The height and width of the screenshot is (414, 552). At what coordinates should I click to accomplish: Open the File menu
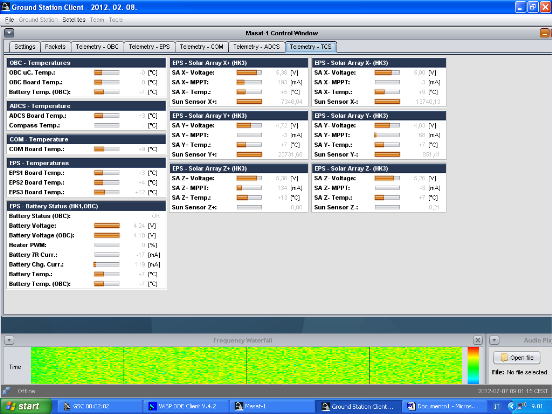(10, 20)
